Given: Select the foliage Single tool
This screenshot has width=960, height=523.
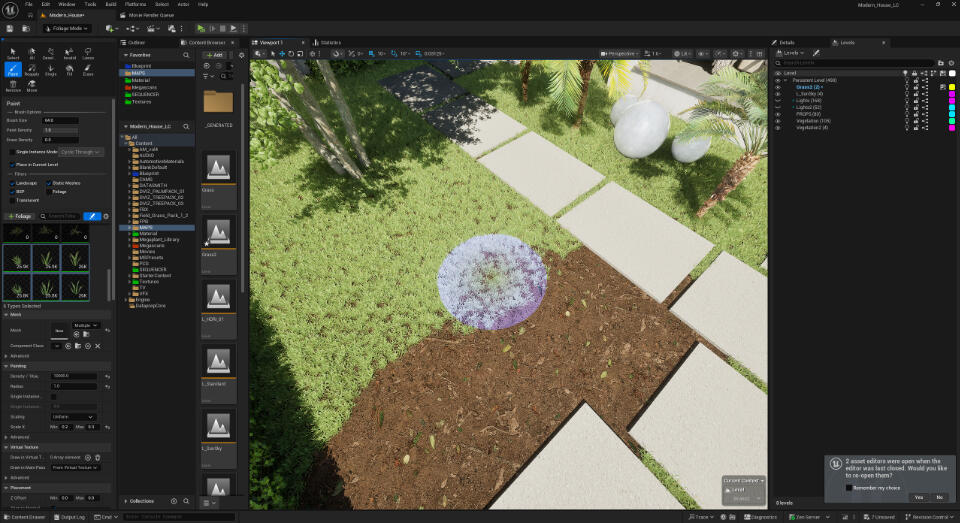Looking at the screenshot, I should (51, 69).
